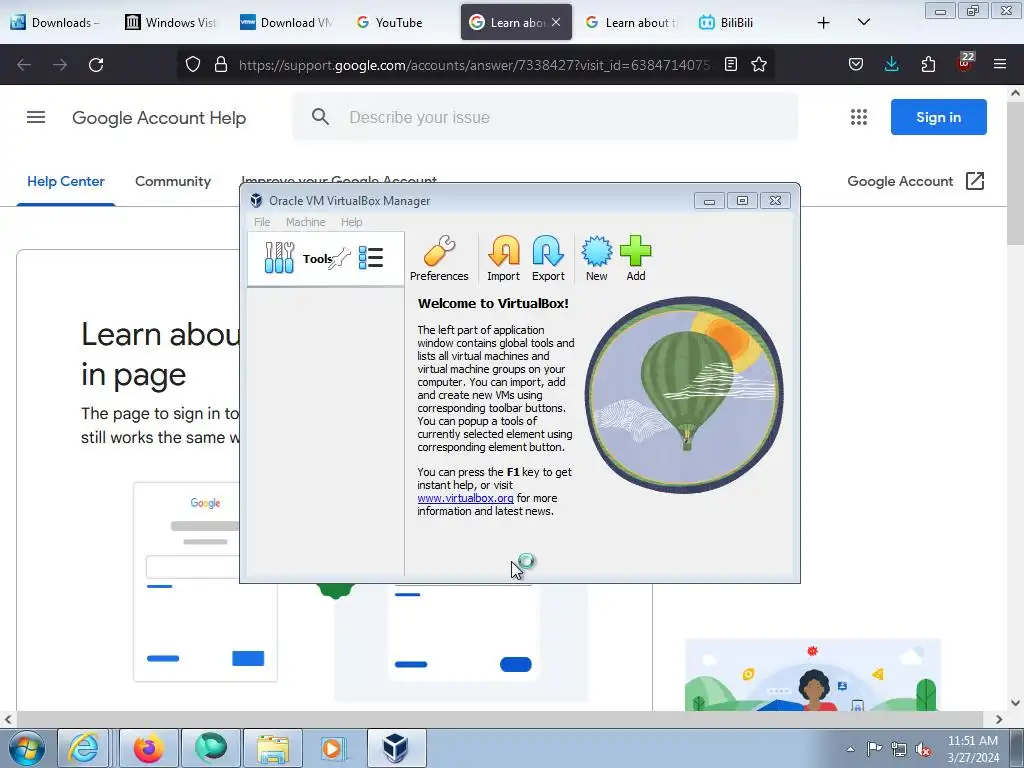This screenshot has width=1024, height=768.
Task: Go forward in Firefox history
Action: point(60,65)
